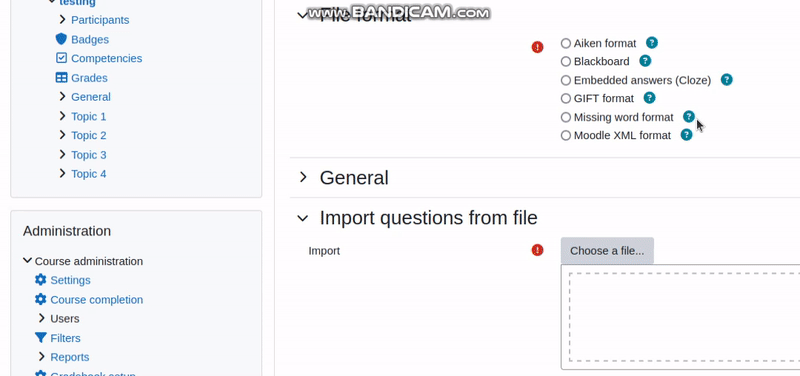This screenshot has height=376, width=800.
Task: Select the Aiken format radio button
Action: click(565, 43)
